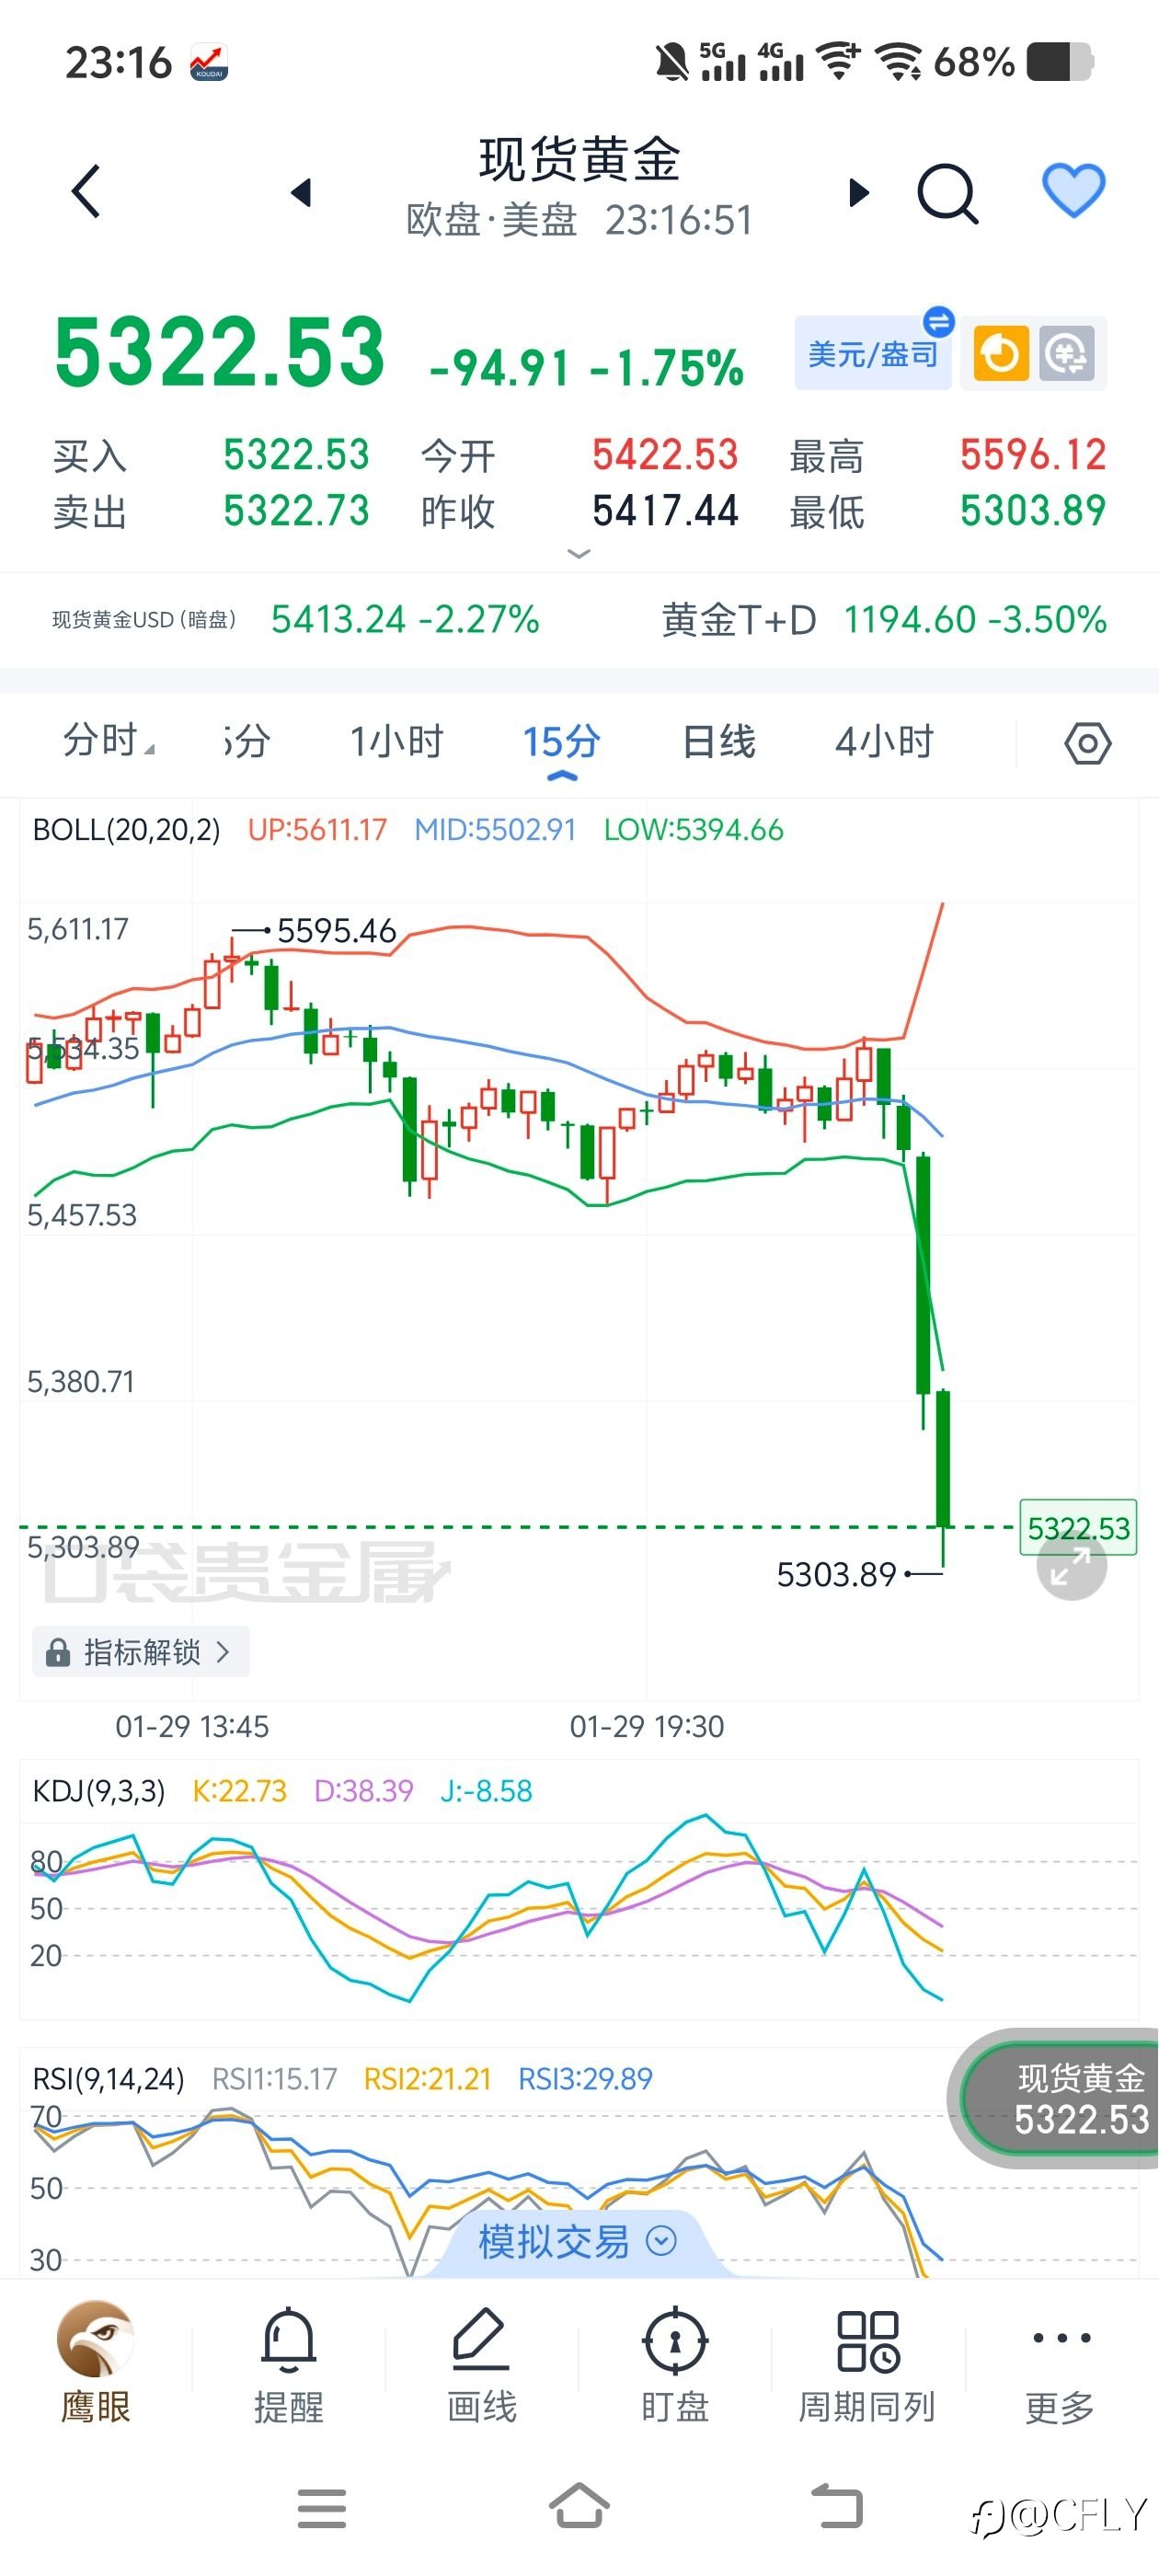
Task: Switch currency unit 美元/盎司 toggle
Action: coord(873,354)
